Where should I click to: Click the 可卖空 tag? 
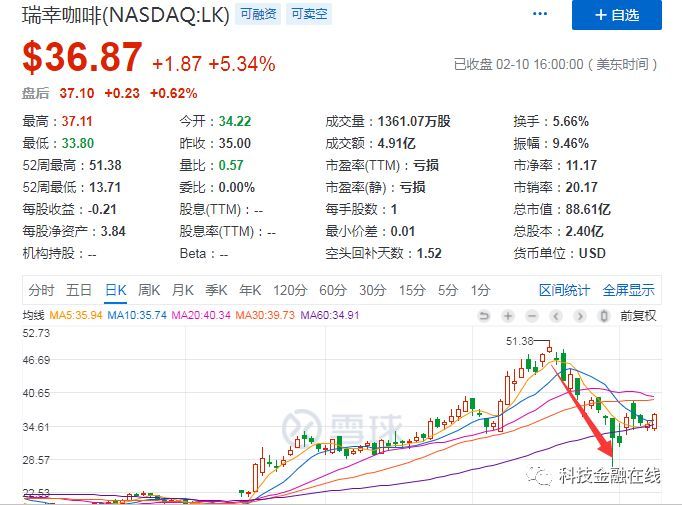point(309,14)
